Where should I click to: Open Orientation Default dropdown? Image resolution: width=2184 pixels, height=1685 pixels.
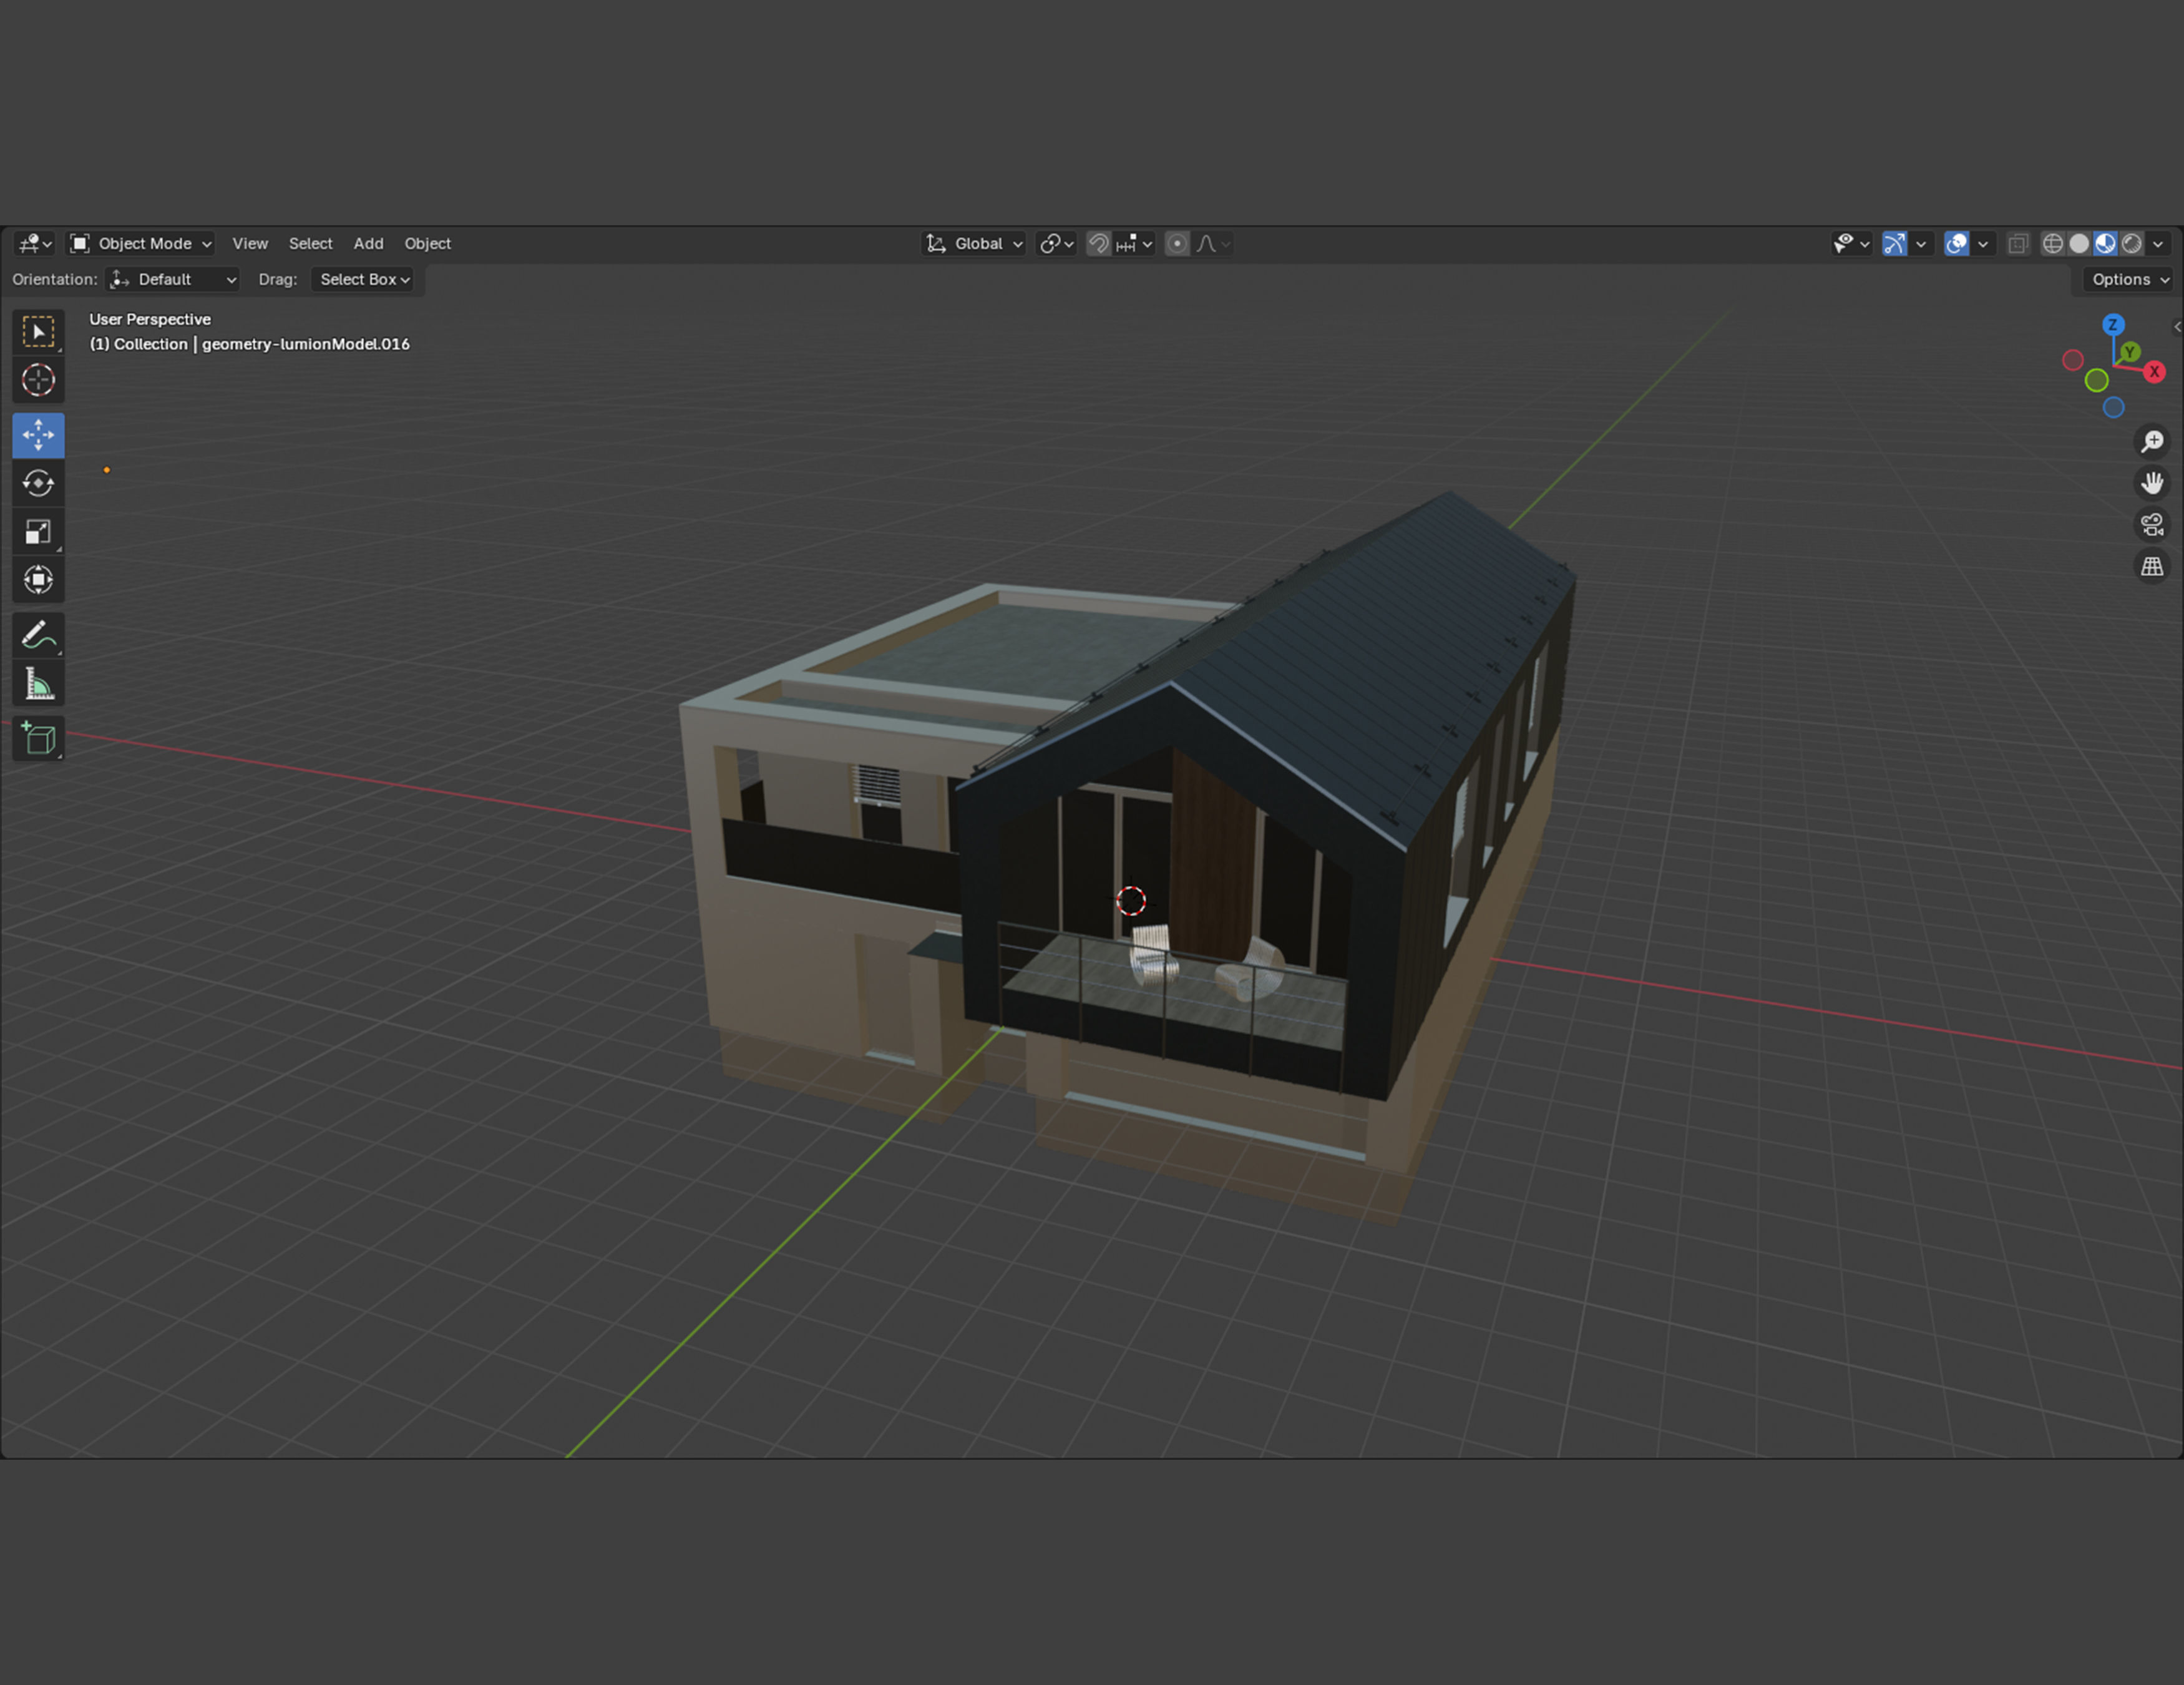(x=173, y=280)
